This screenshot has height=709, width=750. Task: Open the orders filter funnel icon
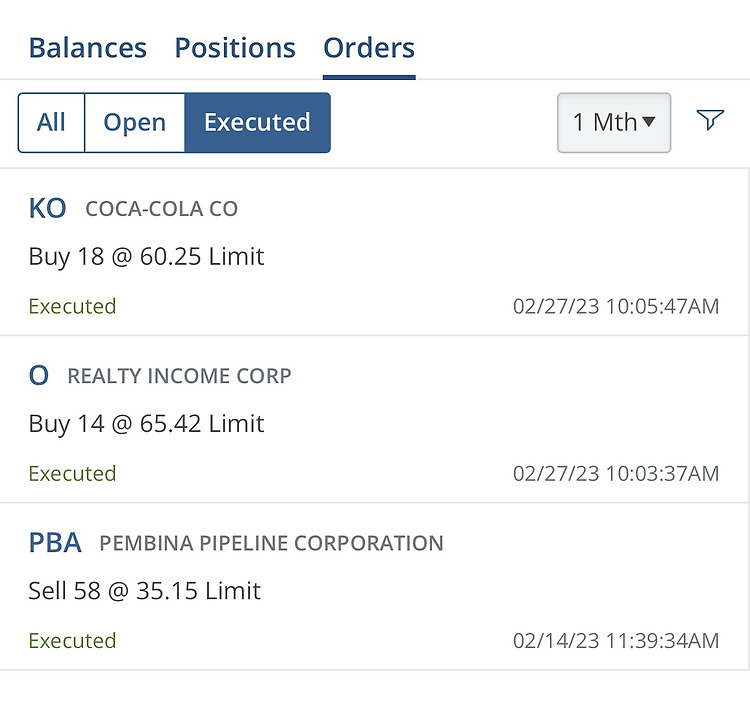click(710, 120)
